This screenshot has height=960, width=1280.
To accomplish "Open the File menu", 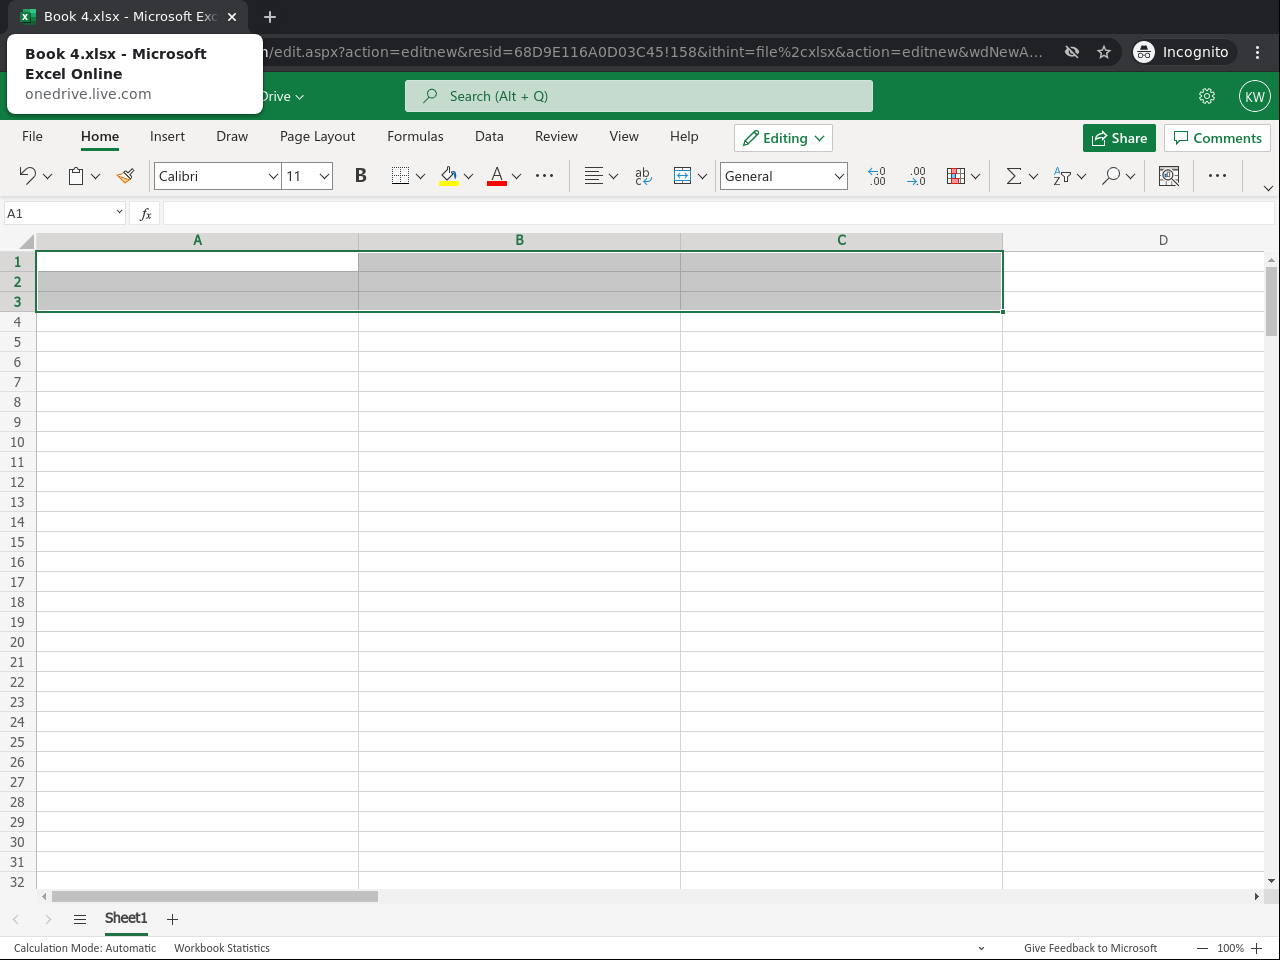I will 33,137.
